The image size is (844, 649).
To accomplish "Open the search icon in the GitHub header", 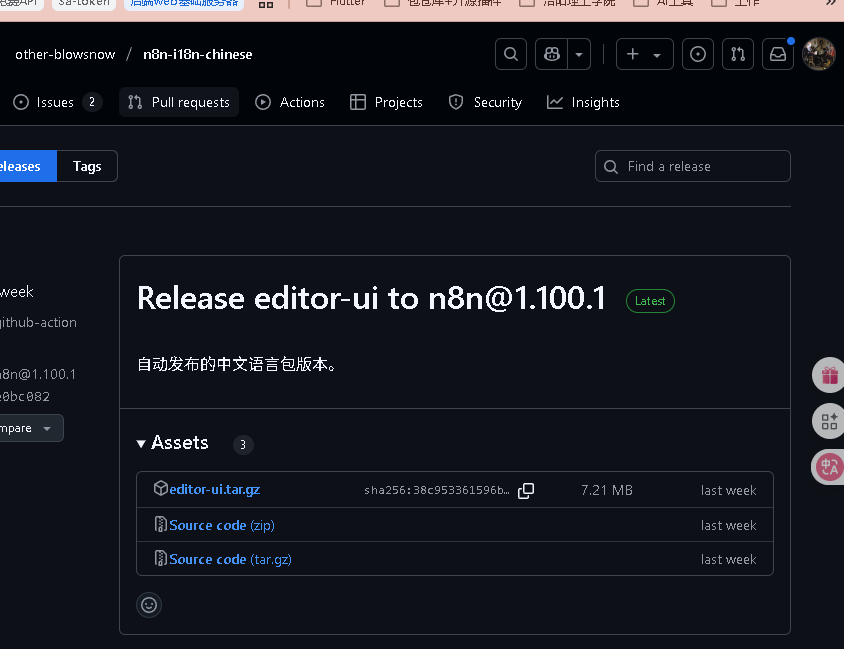I will (x=510, y=54).
